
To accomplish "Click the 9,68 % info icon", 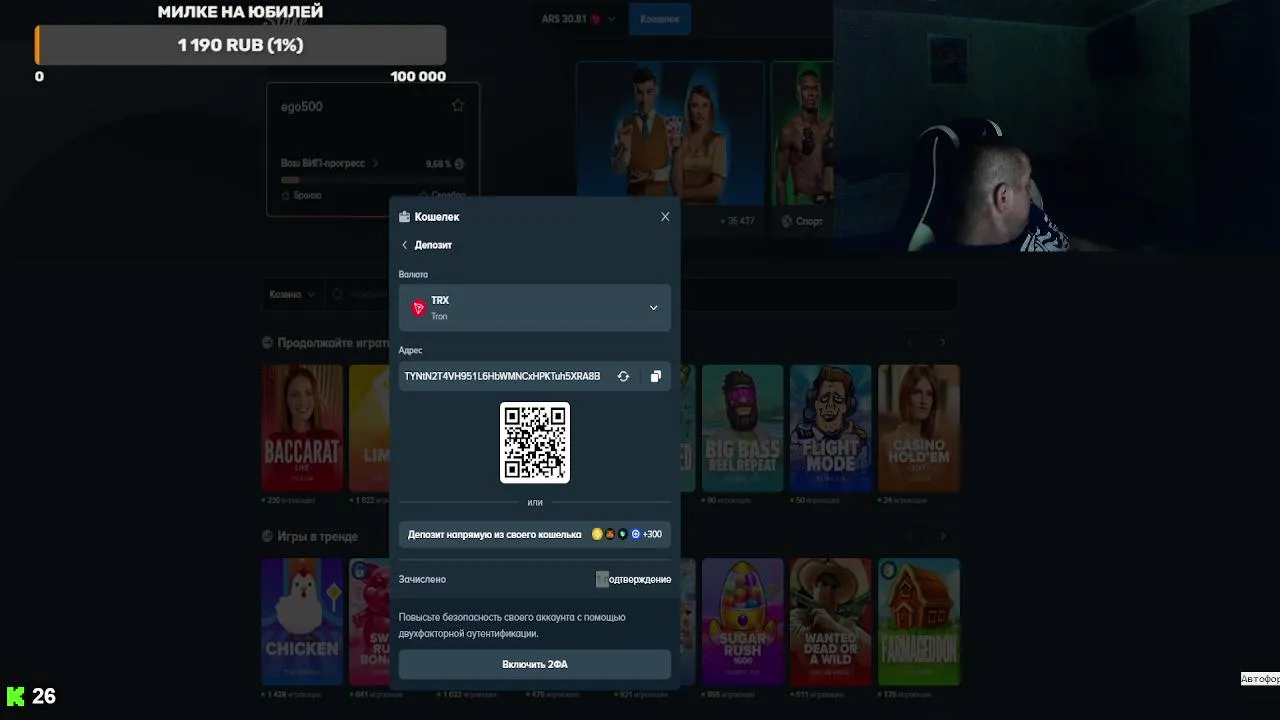I will (459, 164).
